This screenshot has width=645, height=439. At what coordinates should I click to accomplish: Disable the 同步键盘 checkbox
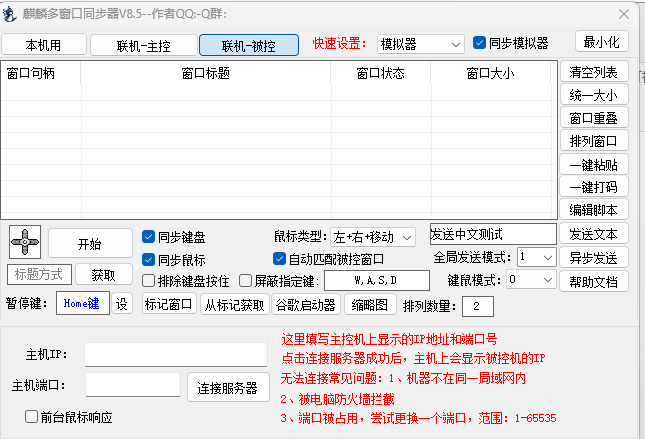pyautogui.click(x=149, y=237)
